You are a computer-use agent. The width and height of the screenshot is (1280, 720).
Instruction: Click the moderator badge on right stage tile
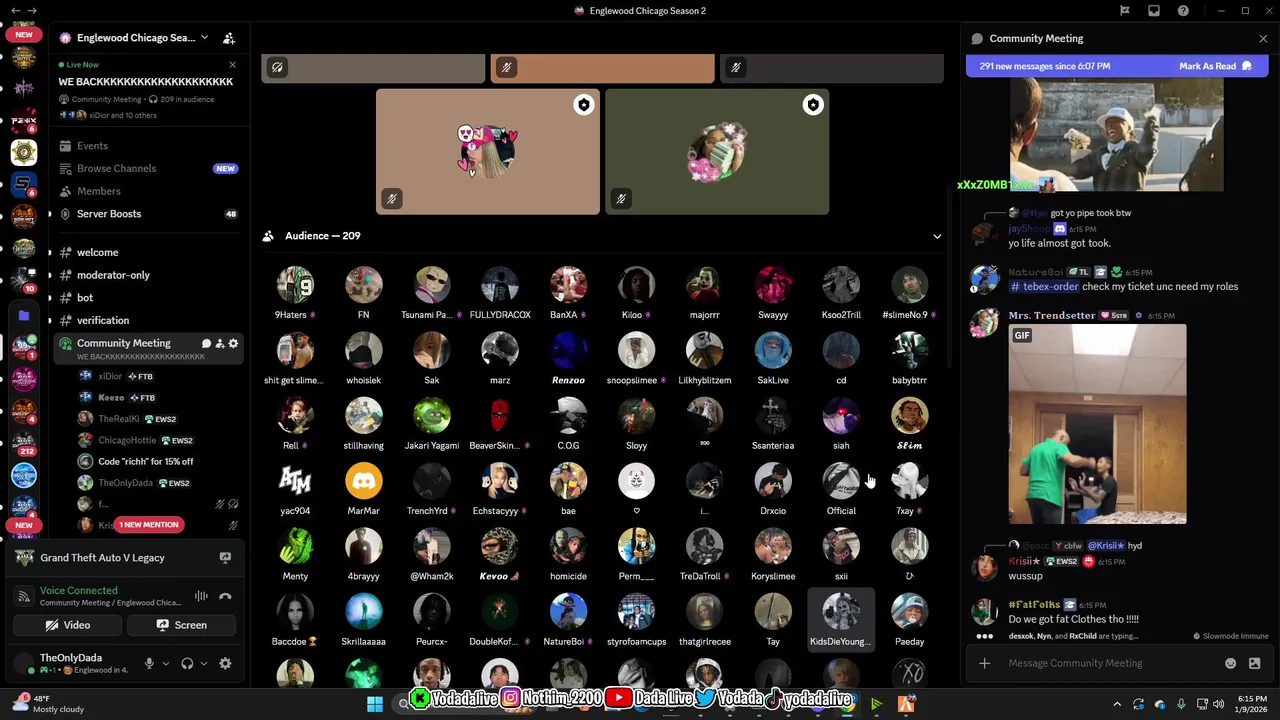[x=812, y=105]
